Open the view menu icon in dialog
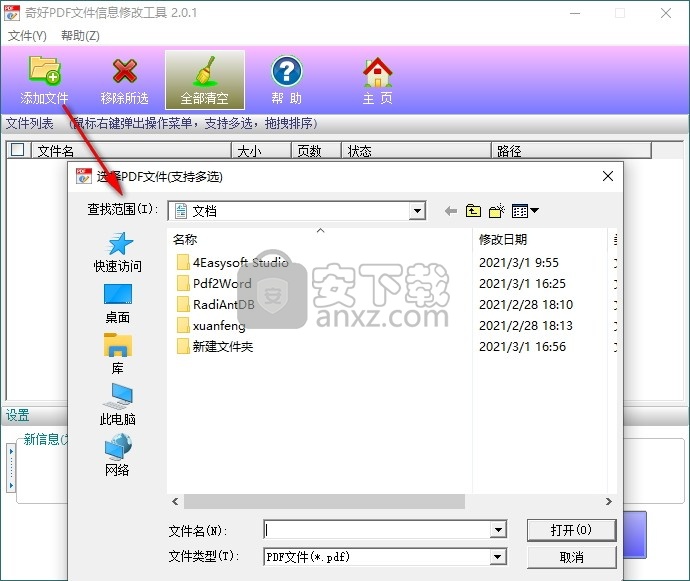 click(525, 211)
